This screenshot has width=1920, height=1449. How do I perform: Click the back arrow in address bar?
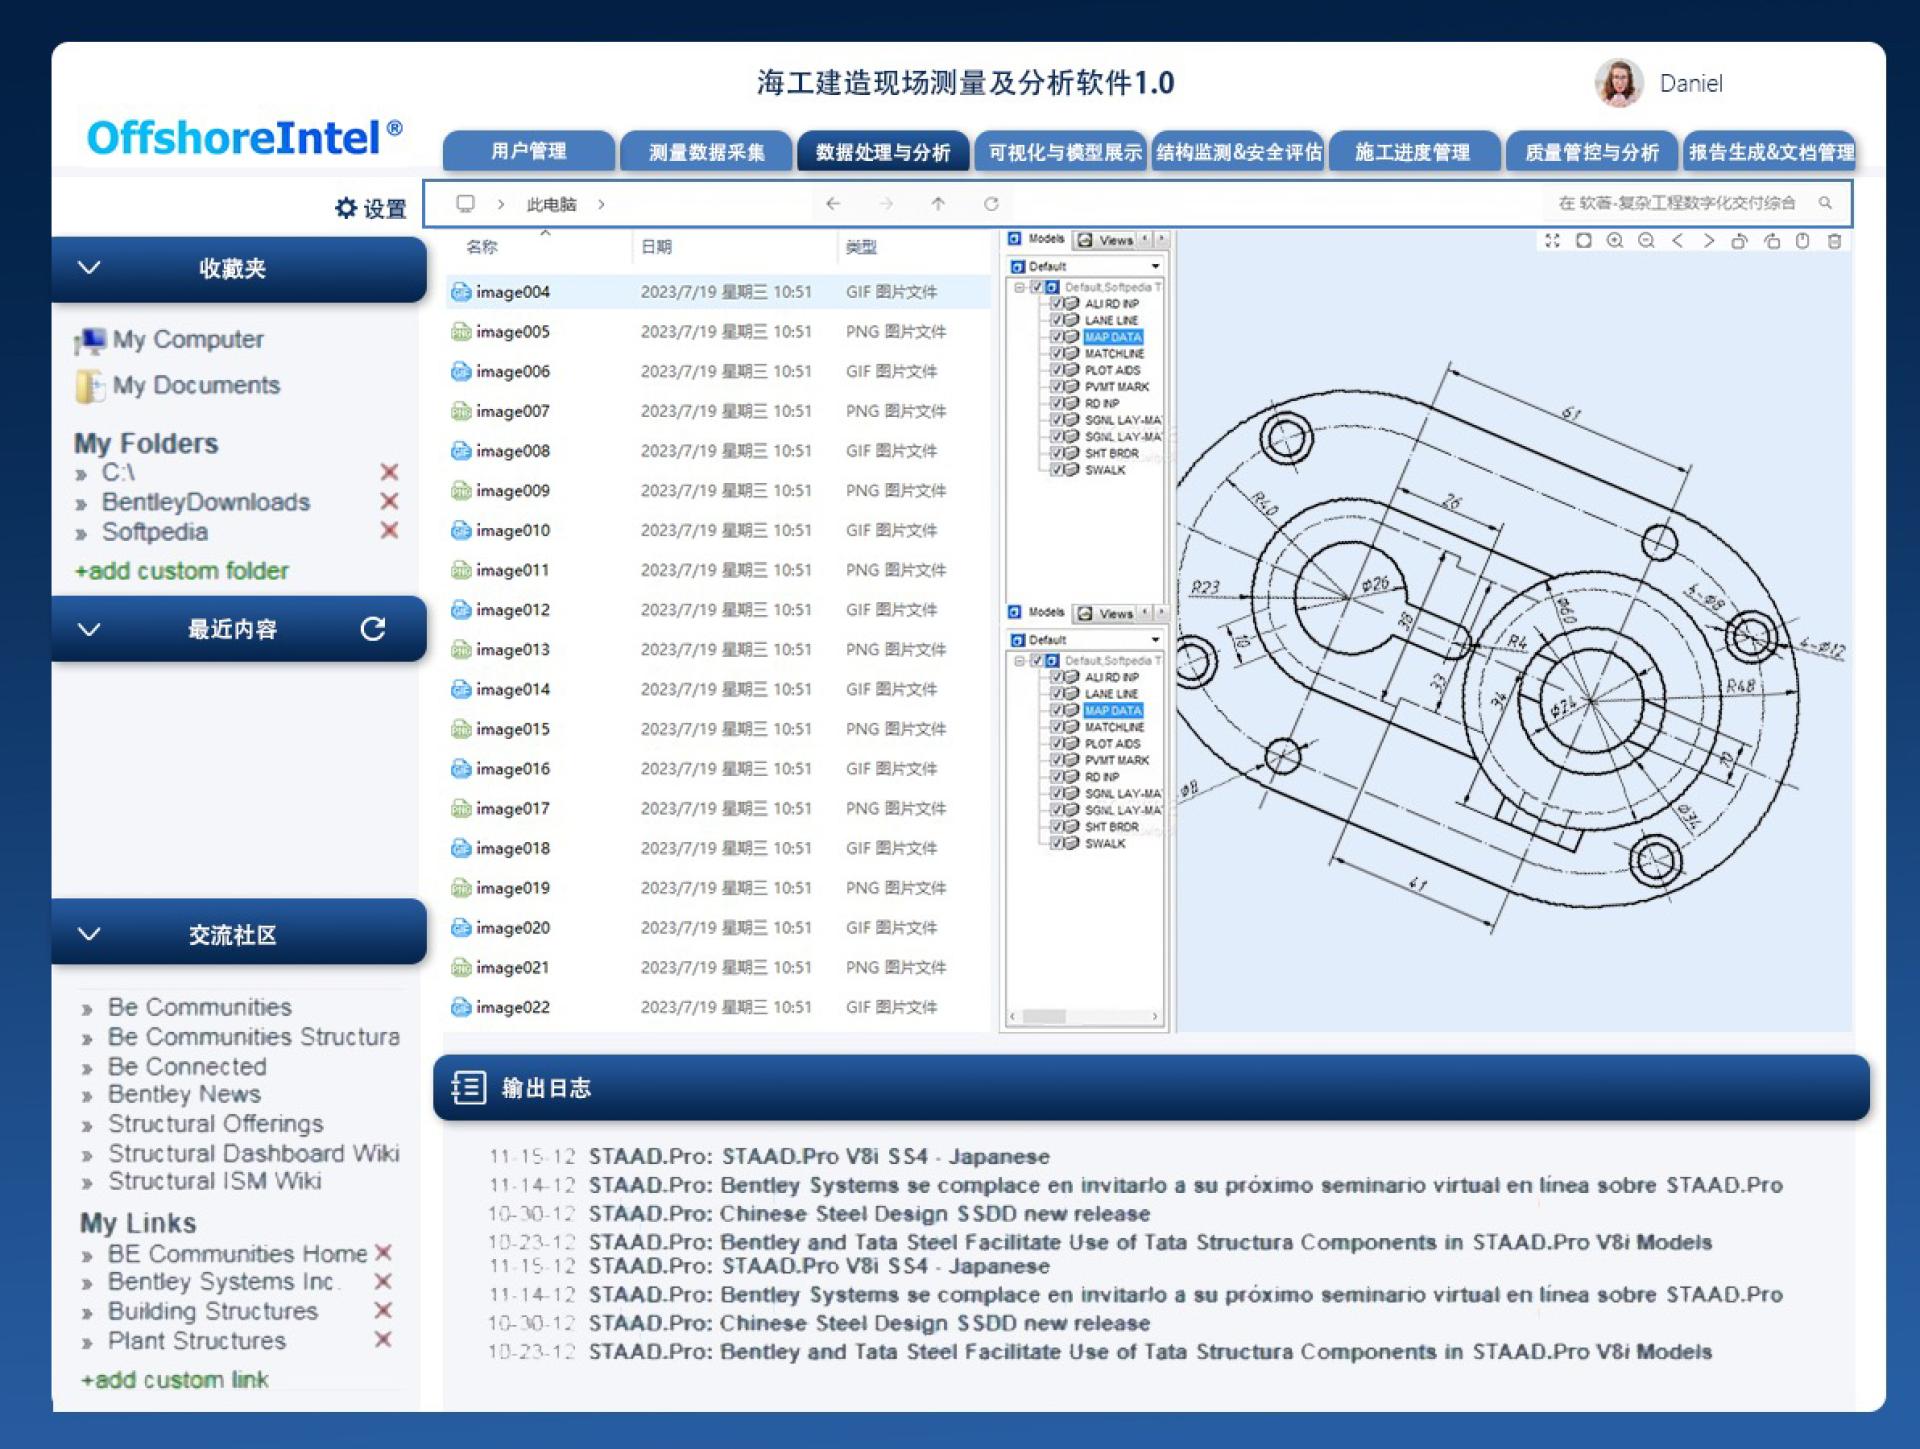833,204
